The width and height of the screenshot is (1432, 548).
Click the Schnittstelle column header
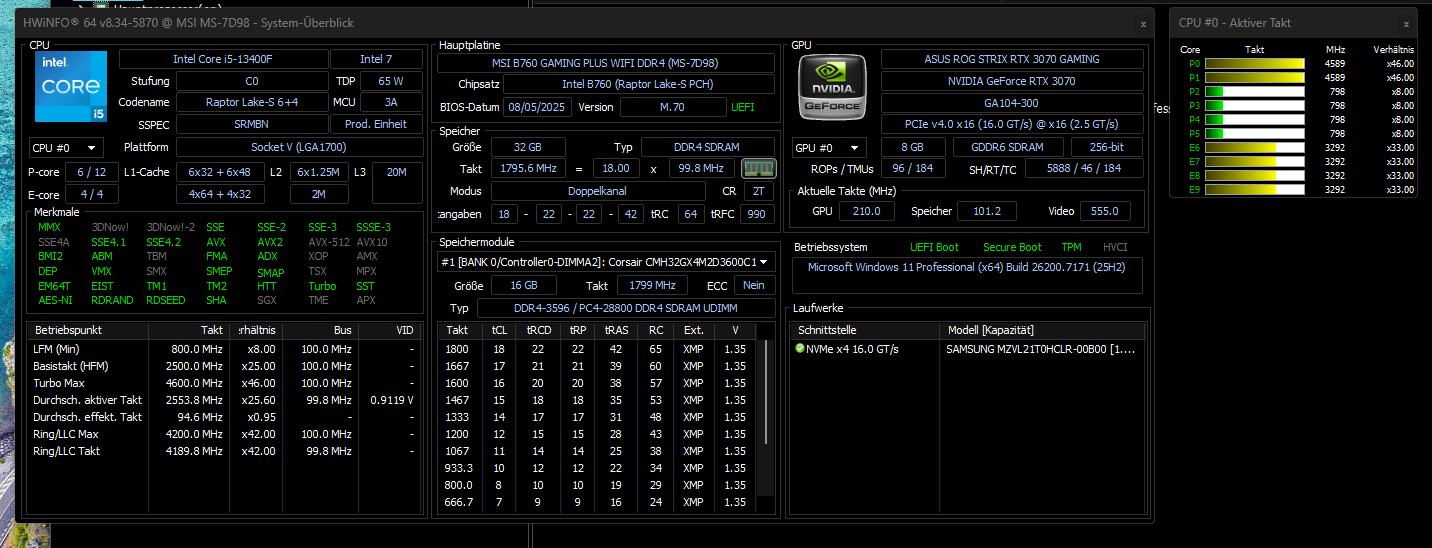coord(865,330)
